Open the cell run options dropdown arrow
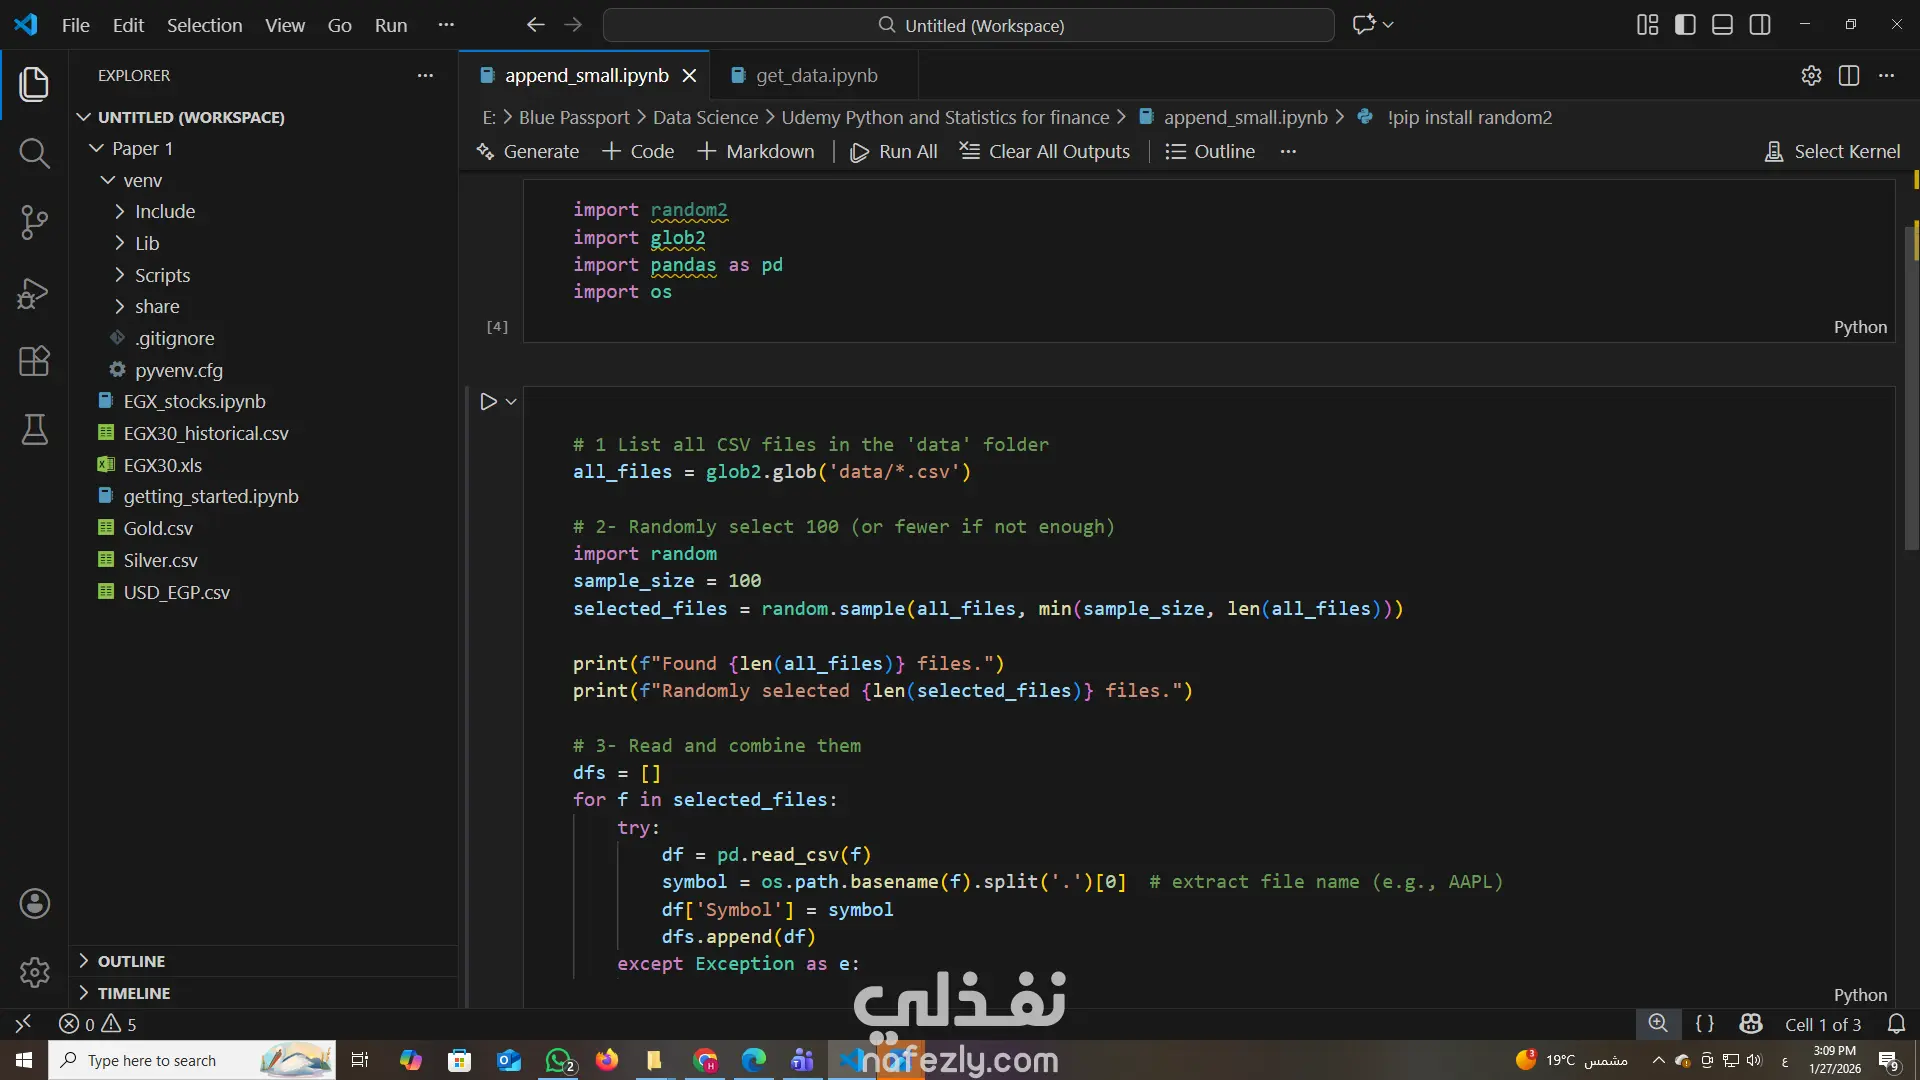Viewport: 1920px width, 1080px height. [511, 402]
